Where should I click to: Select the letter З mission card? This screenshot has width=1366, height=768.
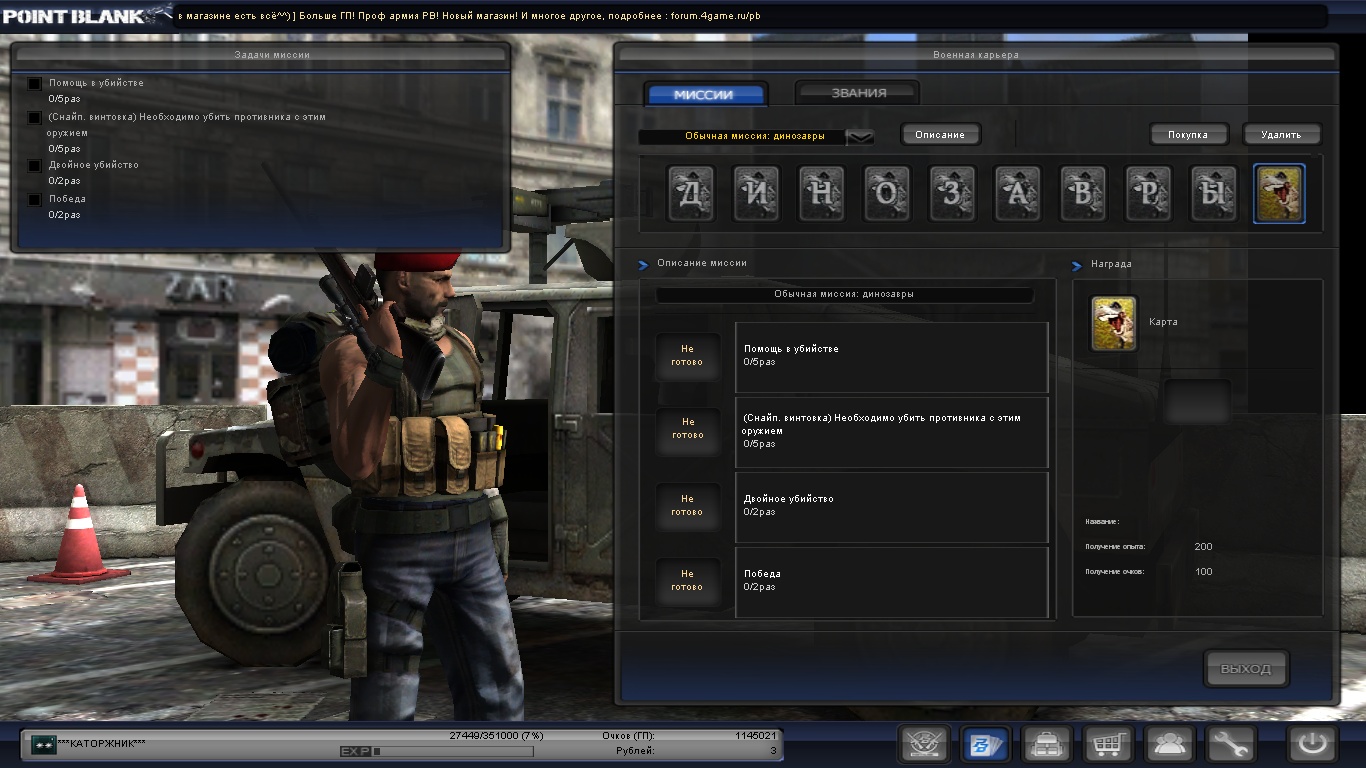[952, 194]
